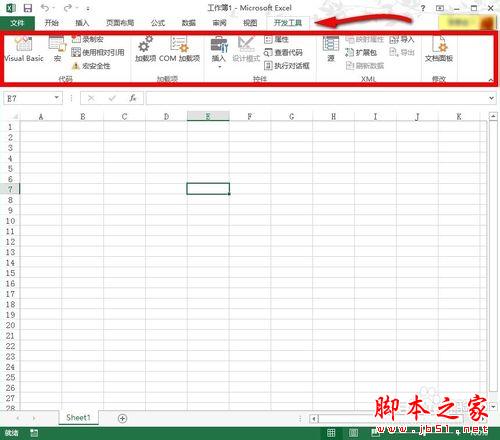Viewport: 500px width, 440px height.
Task: Undo the last action
Action: [x=45, y=8]
